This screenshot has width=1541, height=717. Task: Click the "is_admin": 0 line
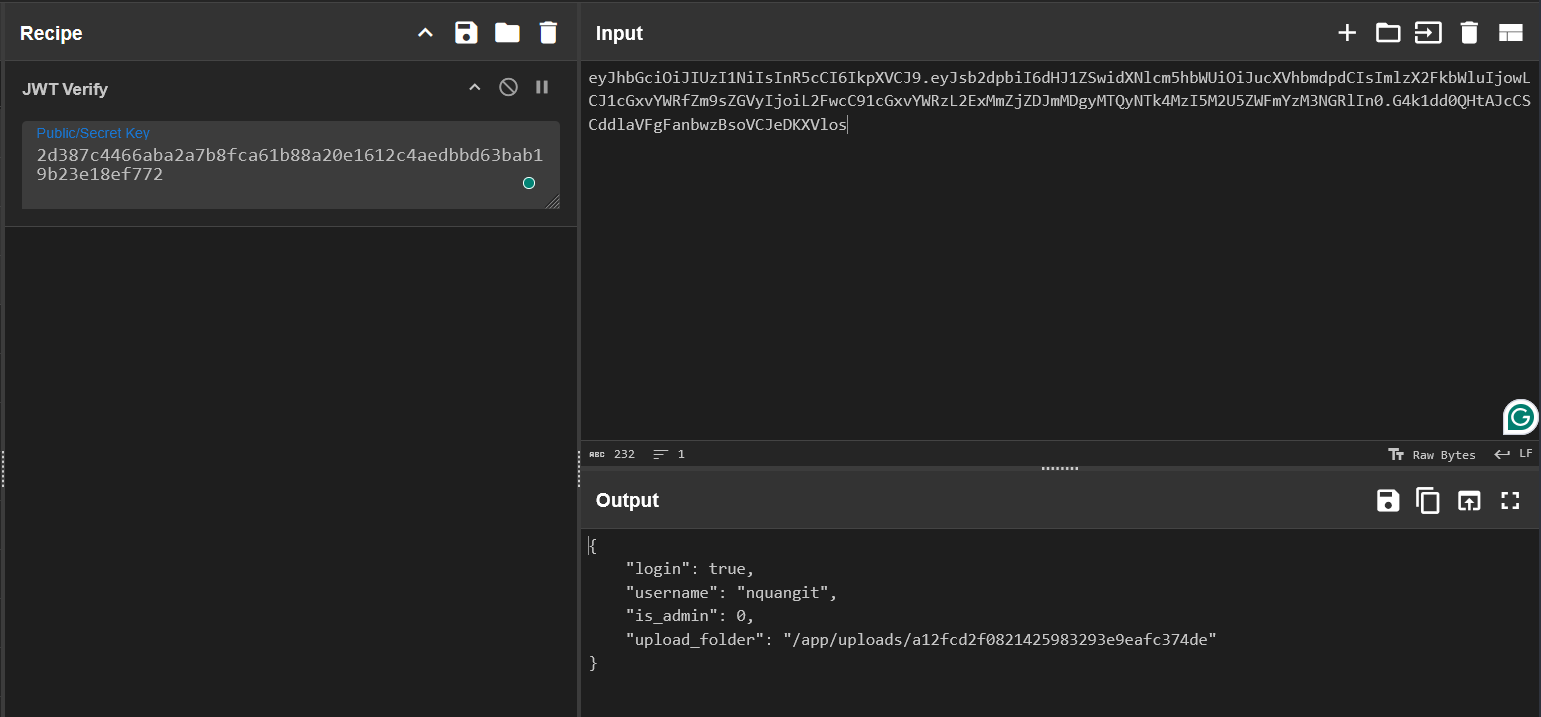pyautogui.click(x=690, y=615)
